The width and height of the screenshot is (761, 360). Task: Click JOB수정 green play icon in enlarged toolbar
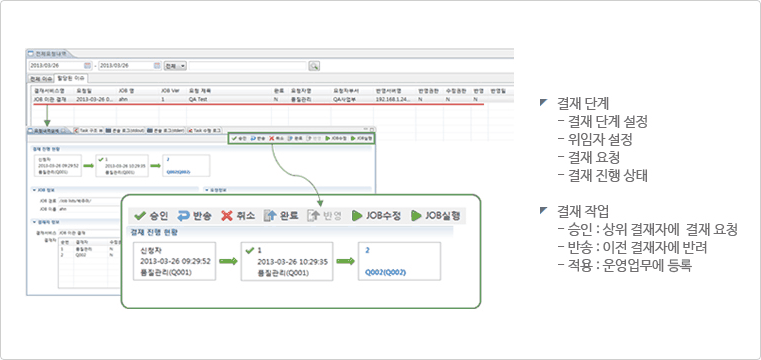tap(357, 215)
